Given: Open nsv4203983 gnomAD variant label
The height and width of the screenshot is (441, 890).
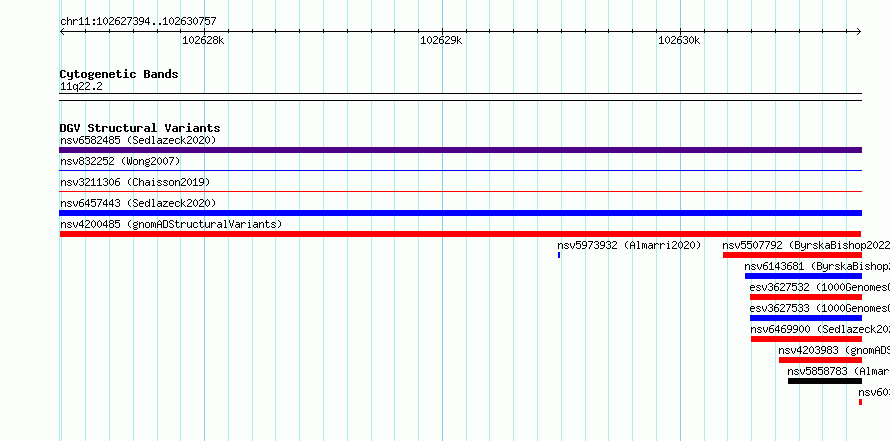Looking at the screenshot, I should click(x=834, y=350).
